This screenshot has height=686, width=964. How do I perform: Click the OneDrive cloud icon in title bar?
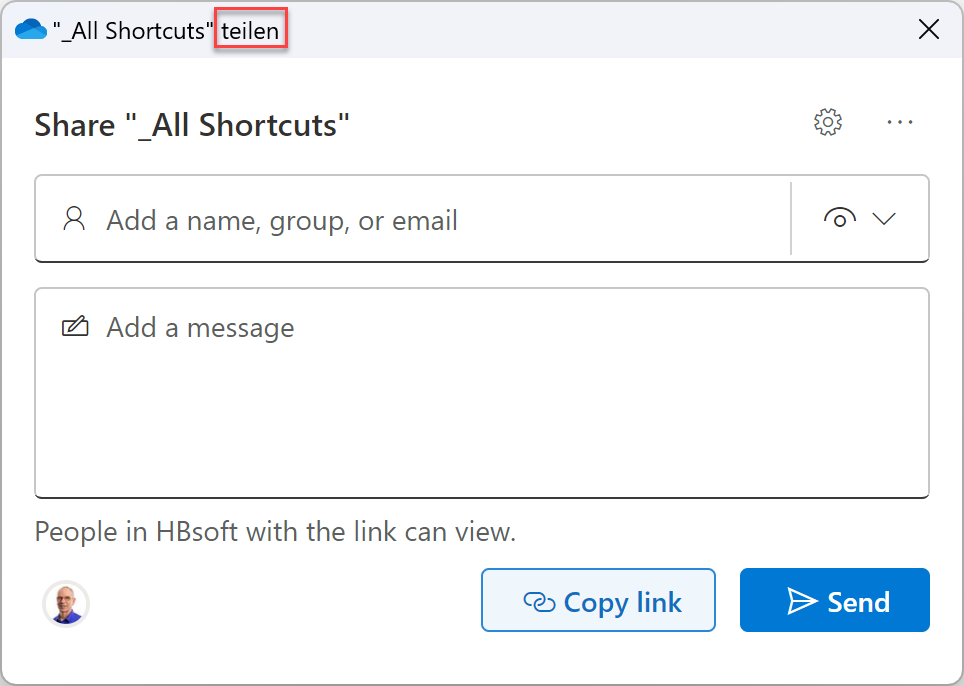(31, 30)
